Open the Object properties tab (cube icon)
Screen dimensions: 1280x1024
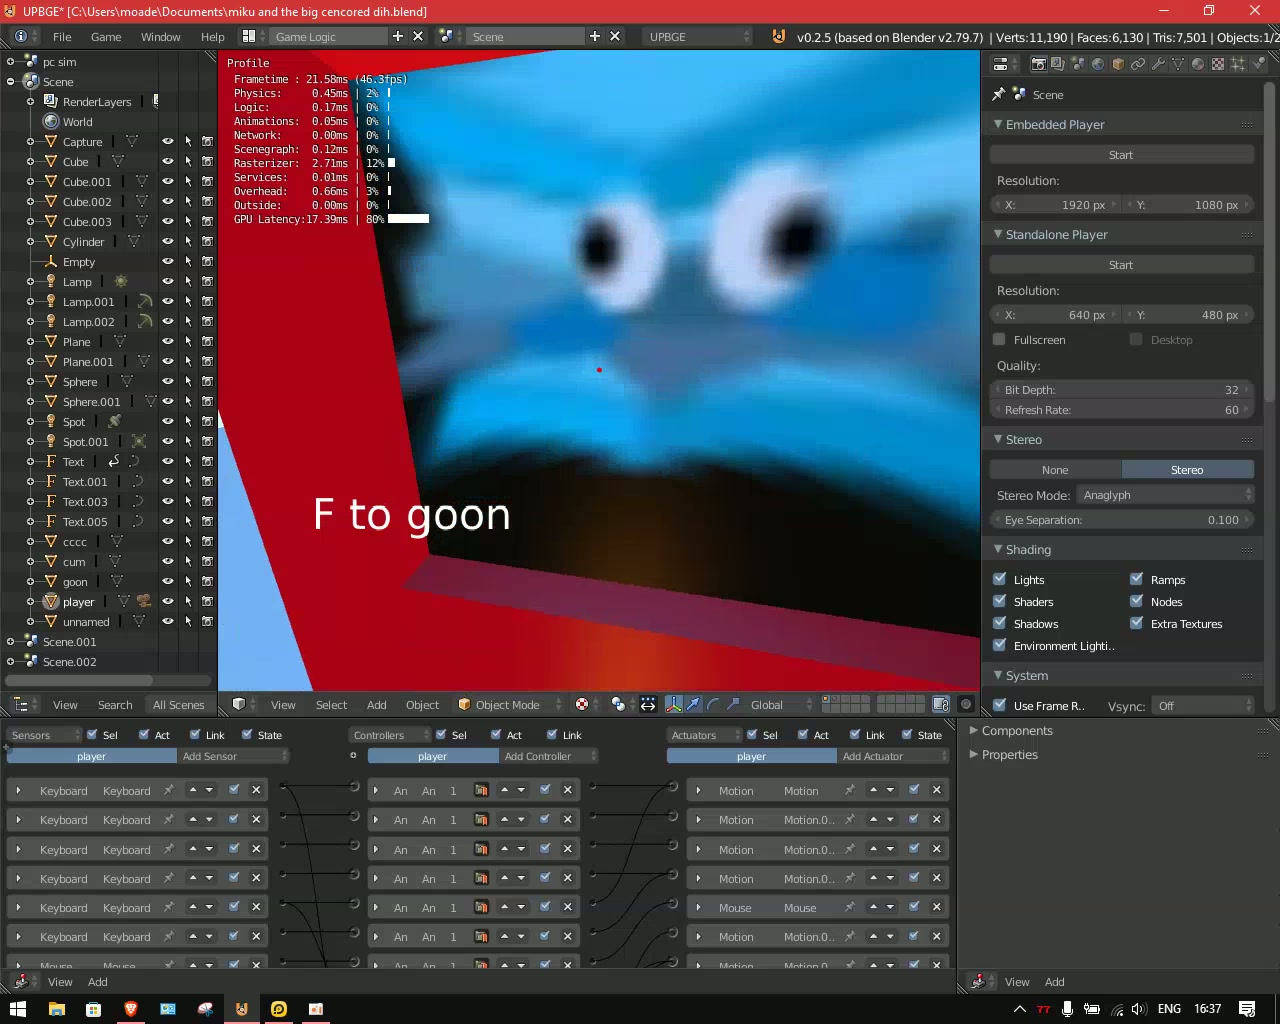click(1118, 64)
